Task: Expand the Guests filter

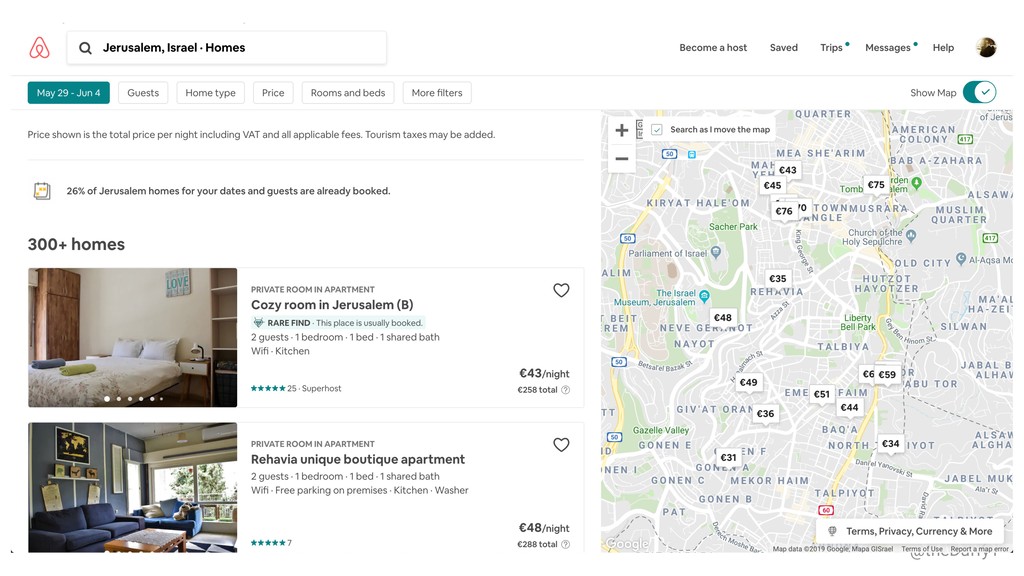Action: [143, 93]
